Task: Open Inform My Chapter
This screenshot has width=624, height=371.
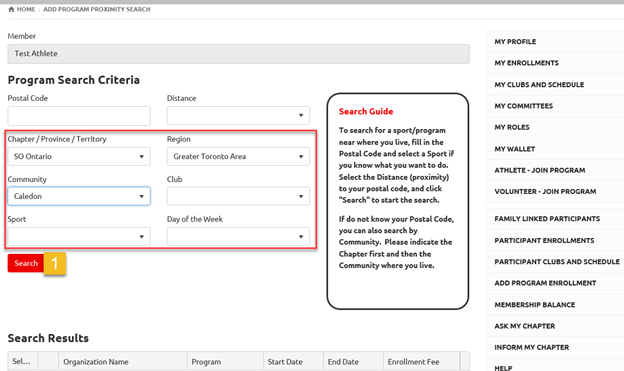Action: pyautogui.click(x=532, y=348)
